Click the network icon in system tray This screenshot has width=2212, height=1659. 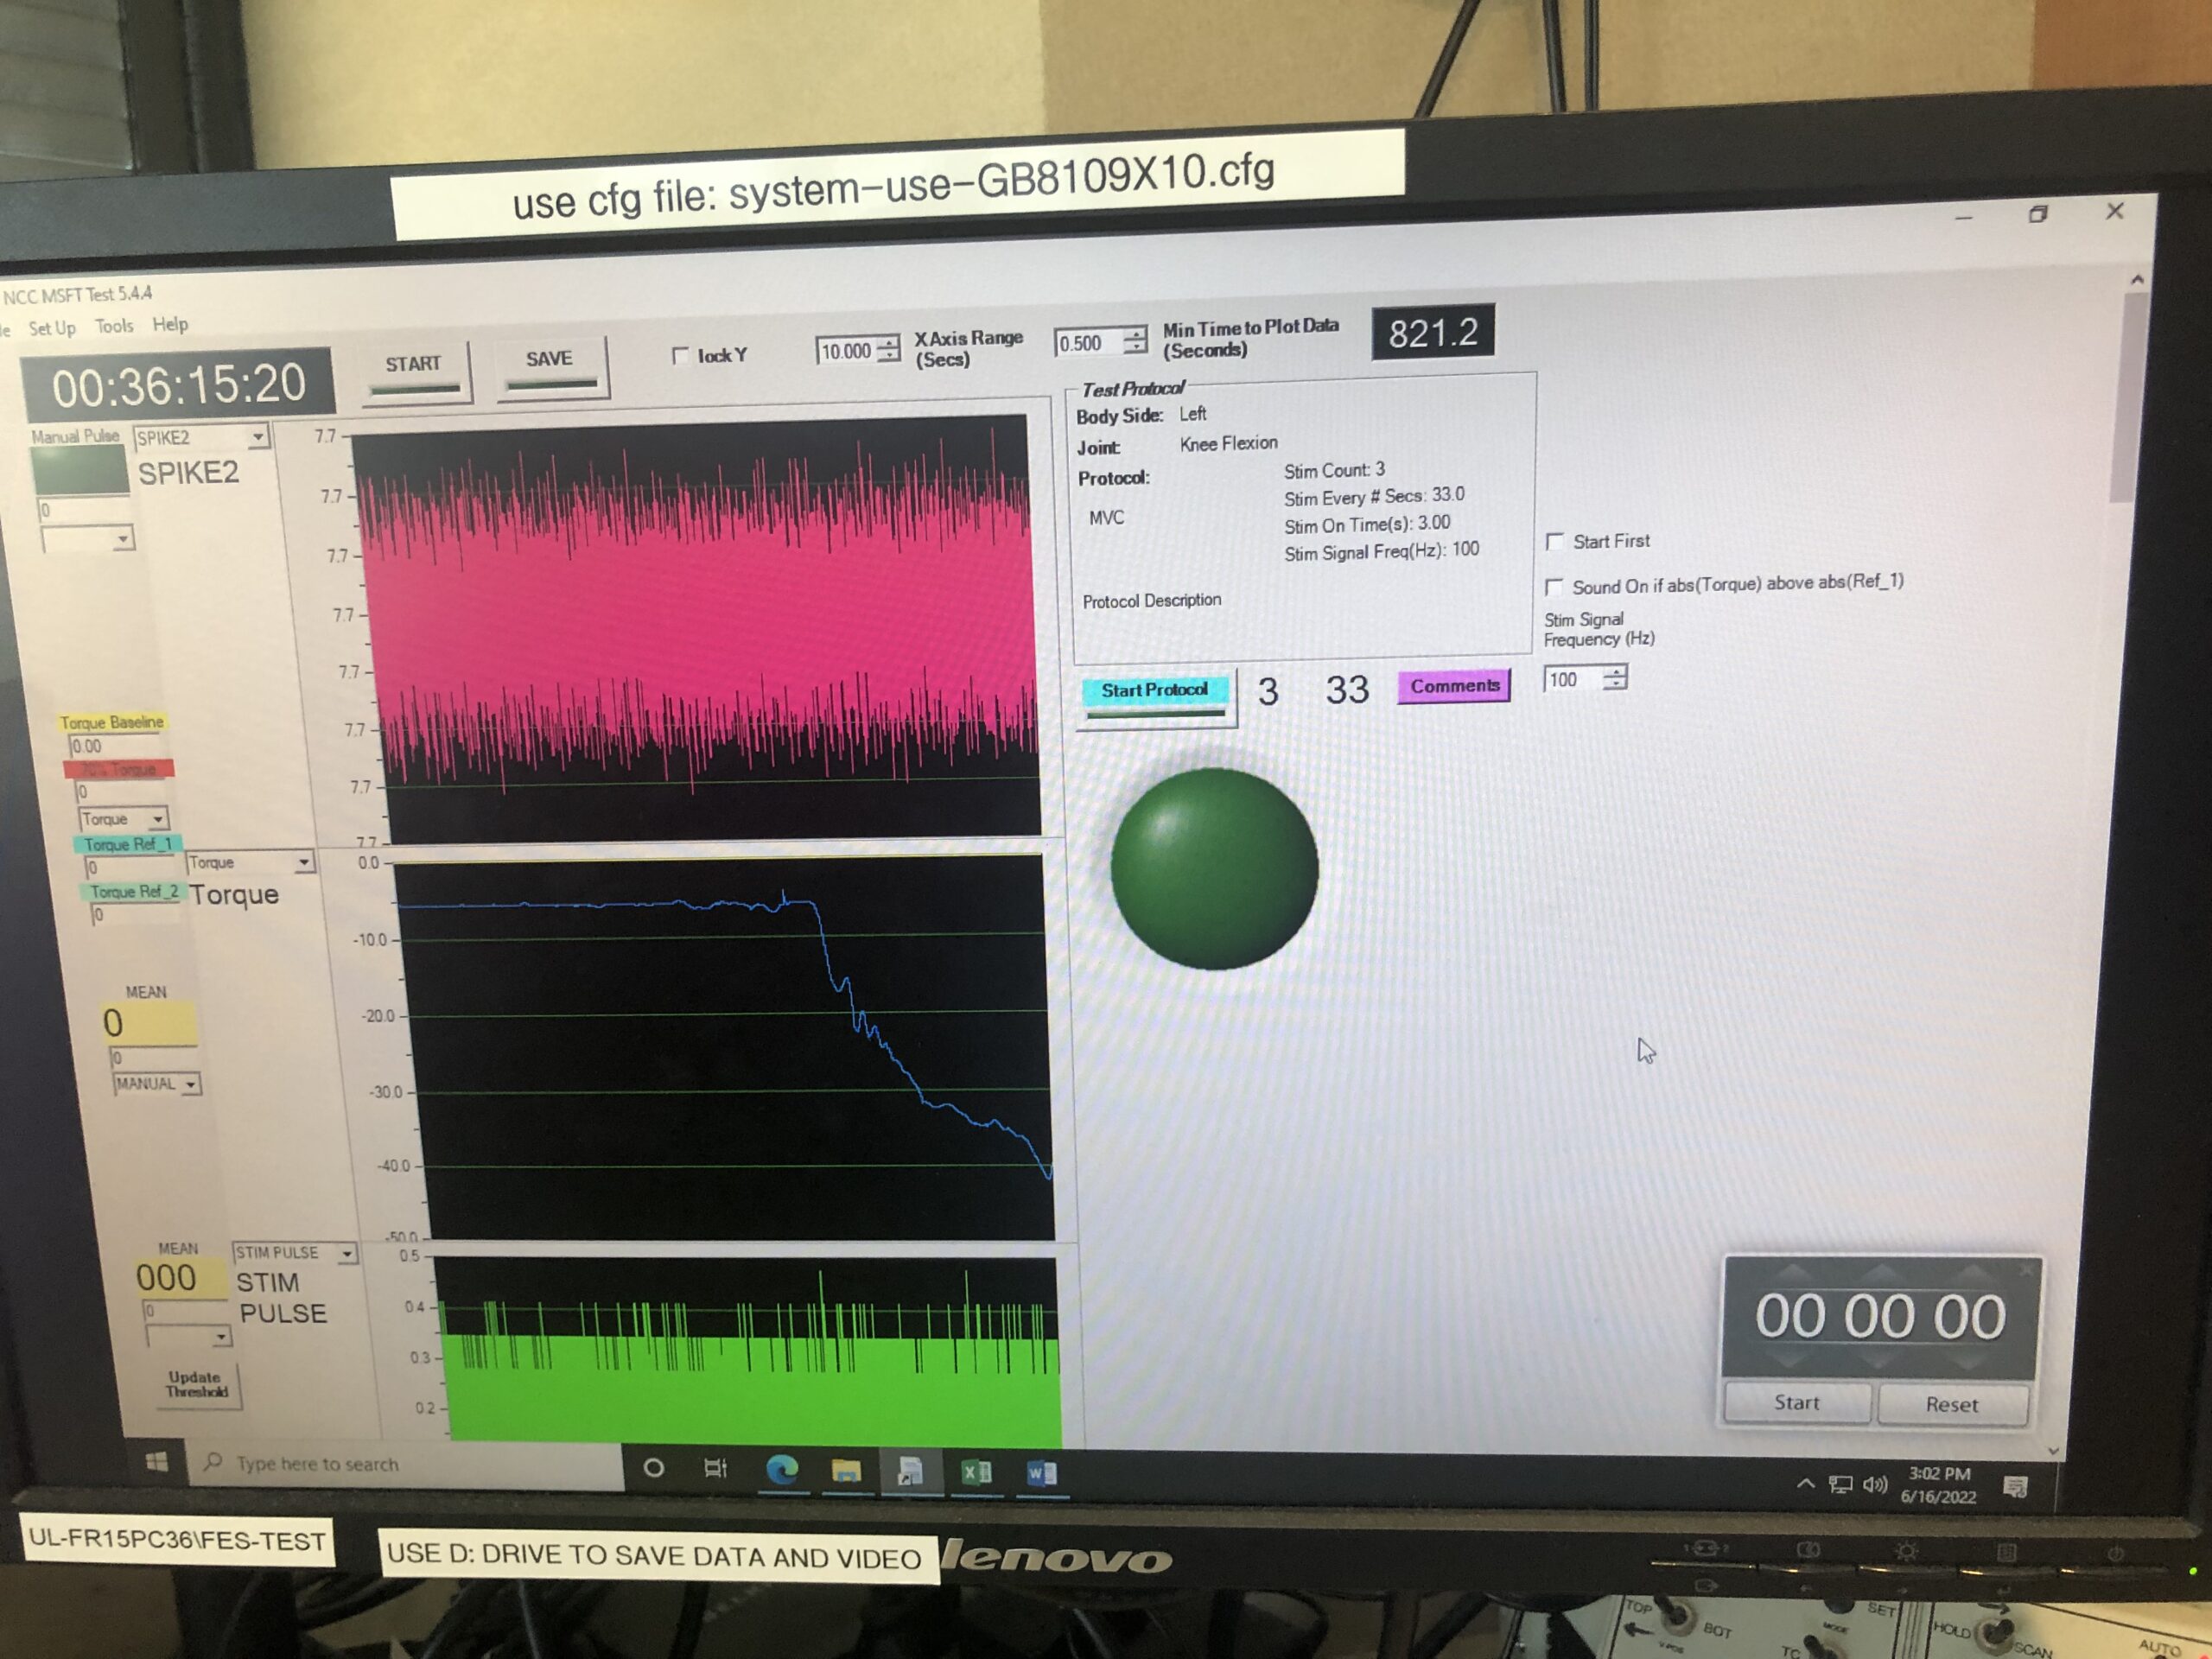pyautogui.click(x=1841, y=1485)
